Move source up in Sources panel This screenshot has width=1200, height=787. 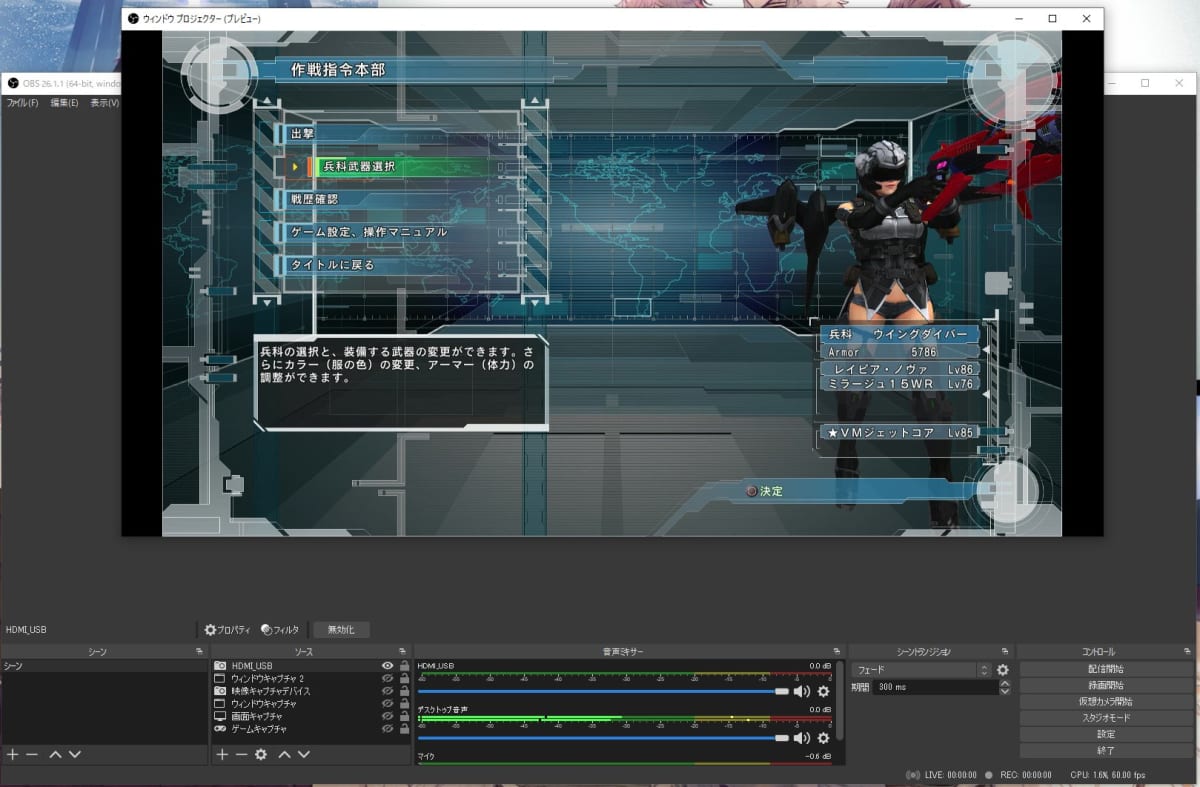pyautogui.click(x=285, y=754)
